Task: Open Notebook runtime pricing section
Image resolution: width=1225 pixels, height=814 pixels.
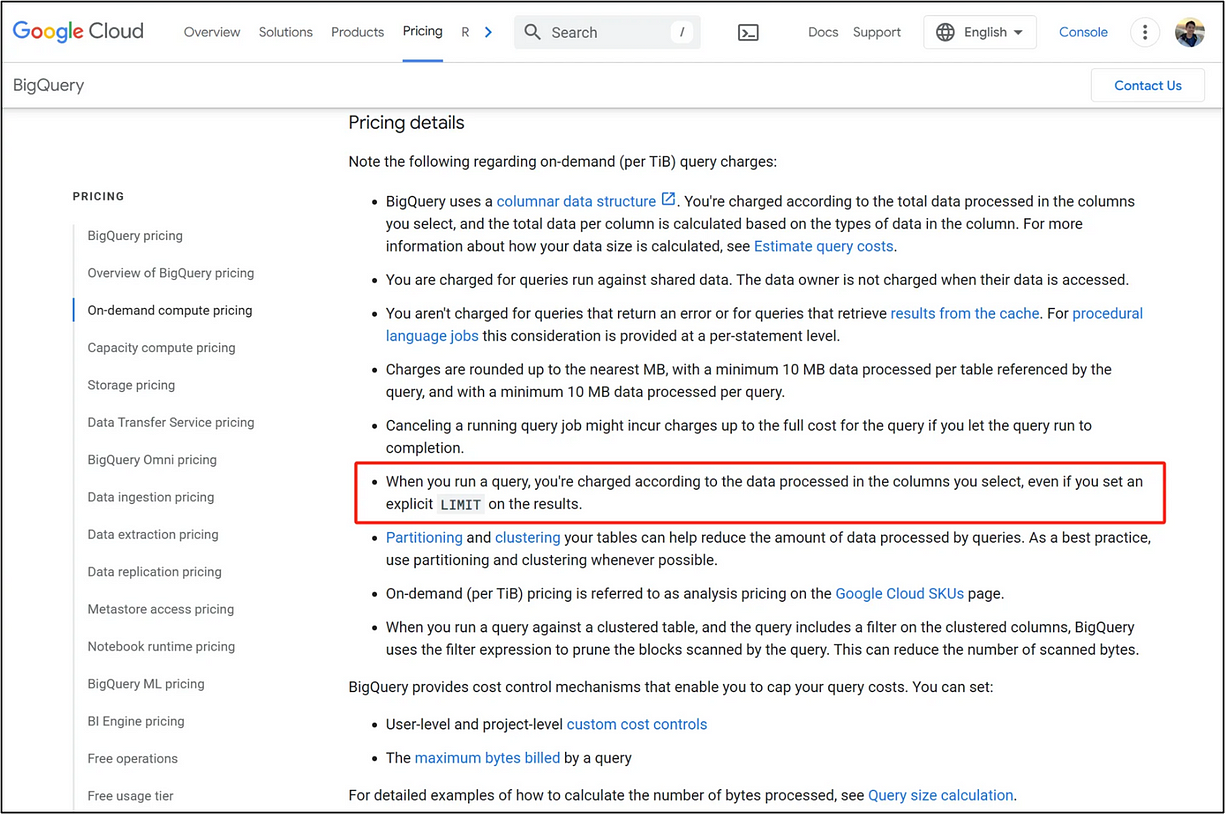Action: 161,646
